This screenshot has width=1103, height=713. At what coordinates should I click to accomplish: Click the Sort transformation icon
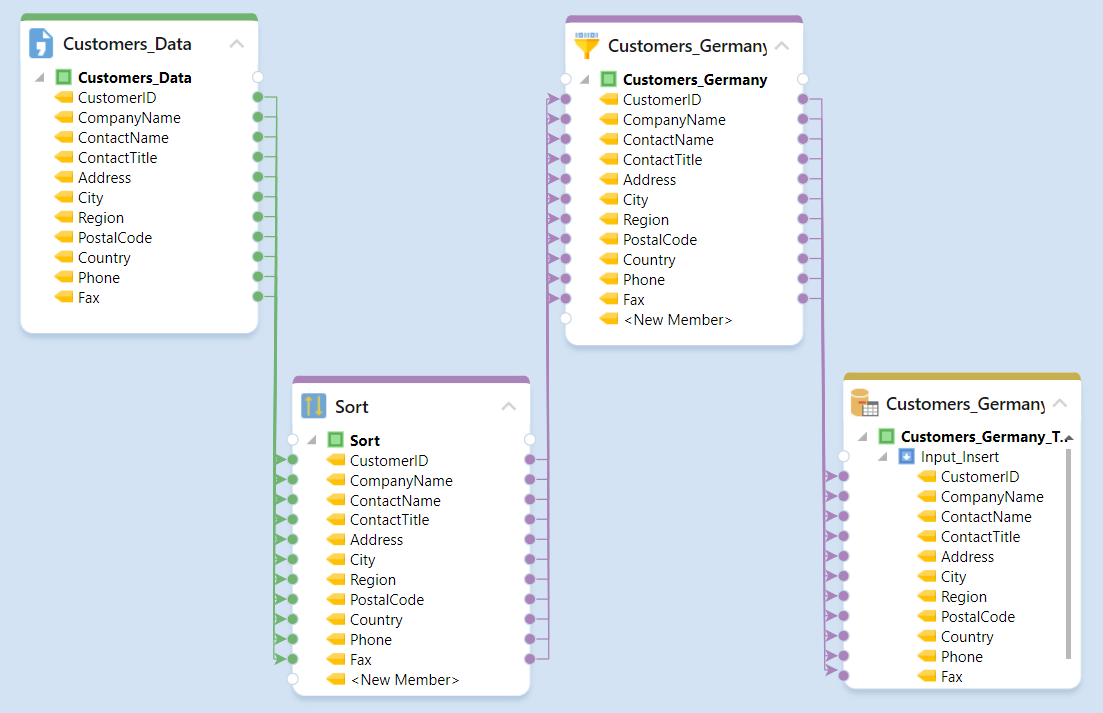[x=314, y=406]
